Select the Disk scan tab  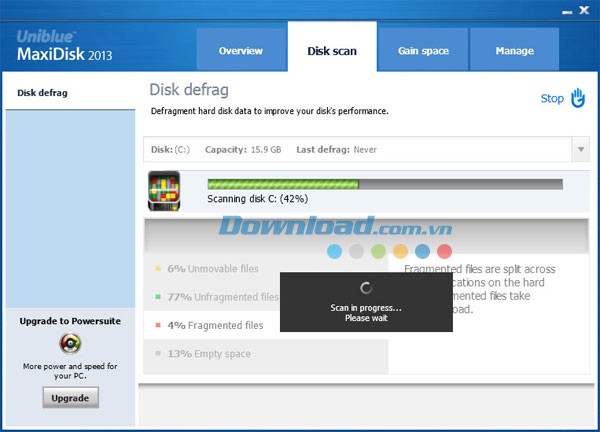click(x=332, y=51)
